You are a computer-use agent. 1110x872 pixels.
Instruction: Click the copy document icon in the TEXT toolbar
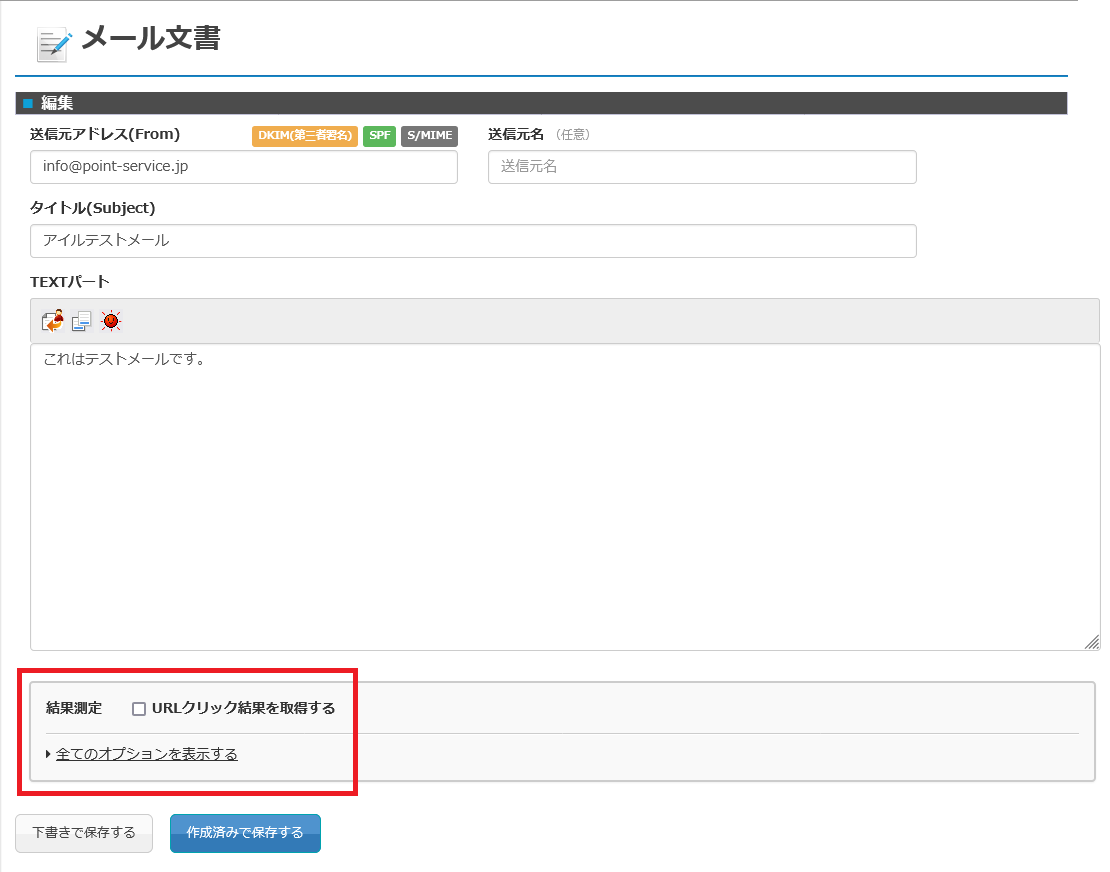coord(81,320)
